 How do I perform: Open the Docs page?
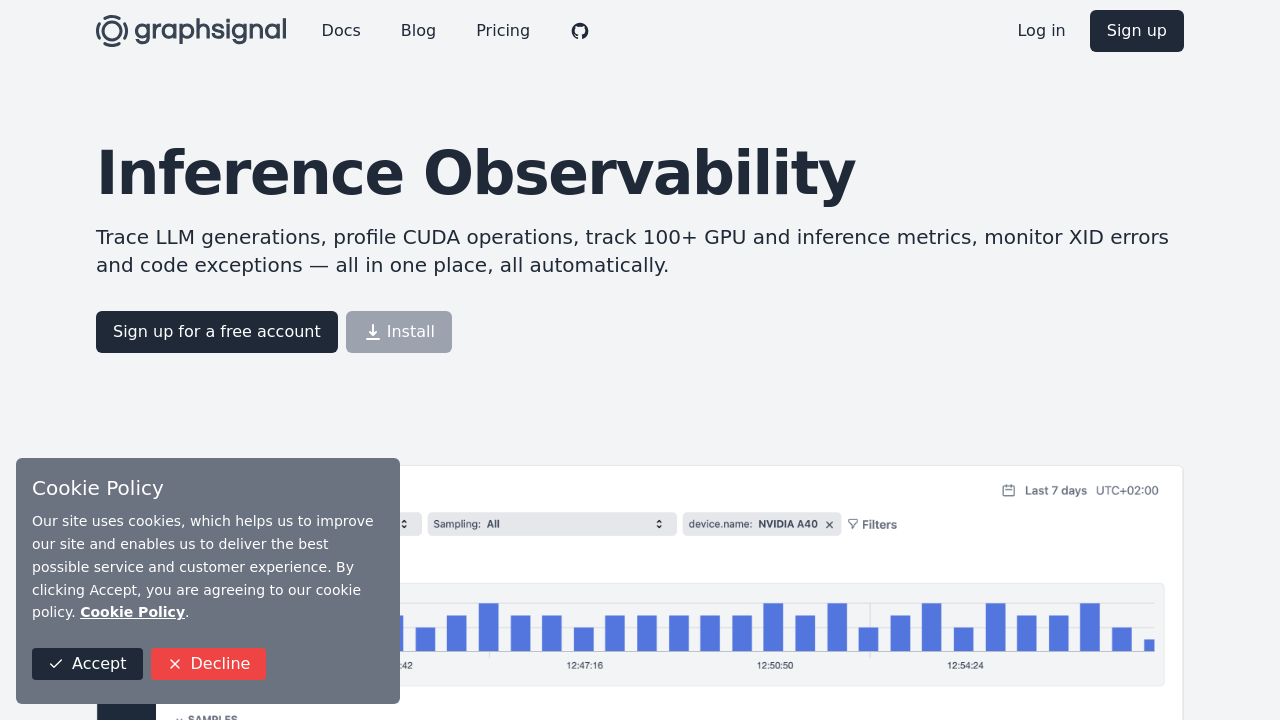point(341,31)
